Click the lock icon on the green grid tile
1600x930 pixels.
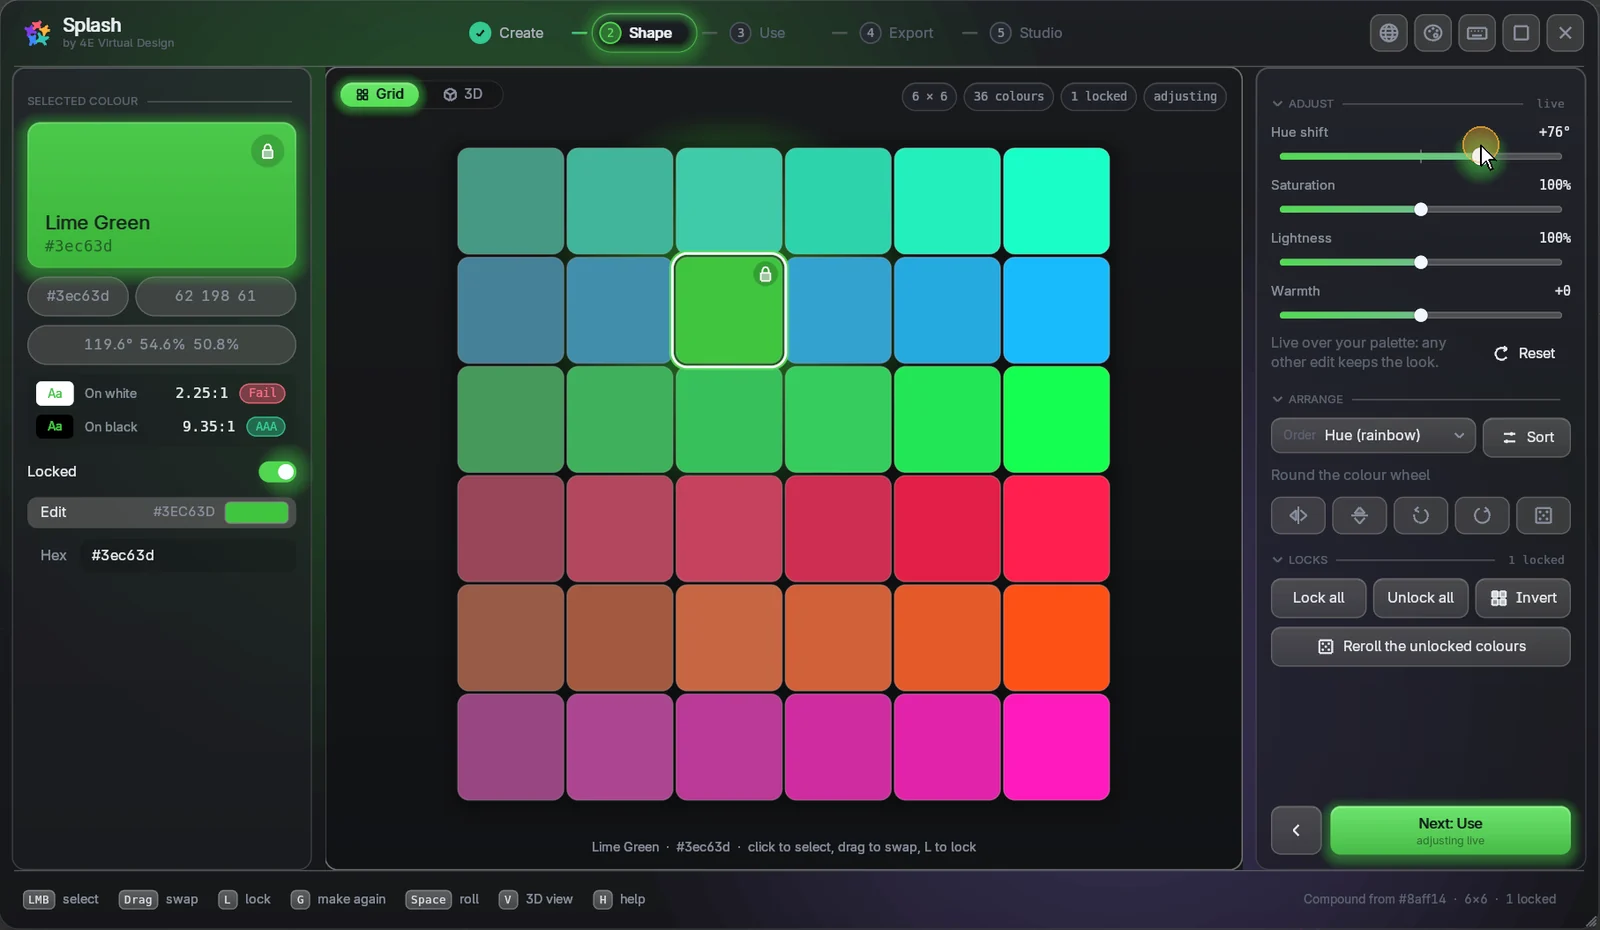(x=765, y=274)
